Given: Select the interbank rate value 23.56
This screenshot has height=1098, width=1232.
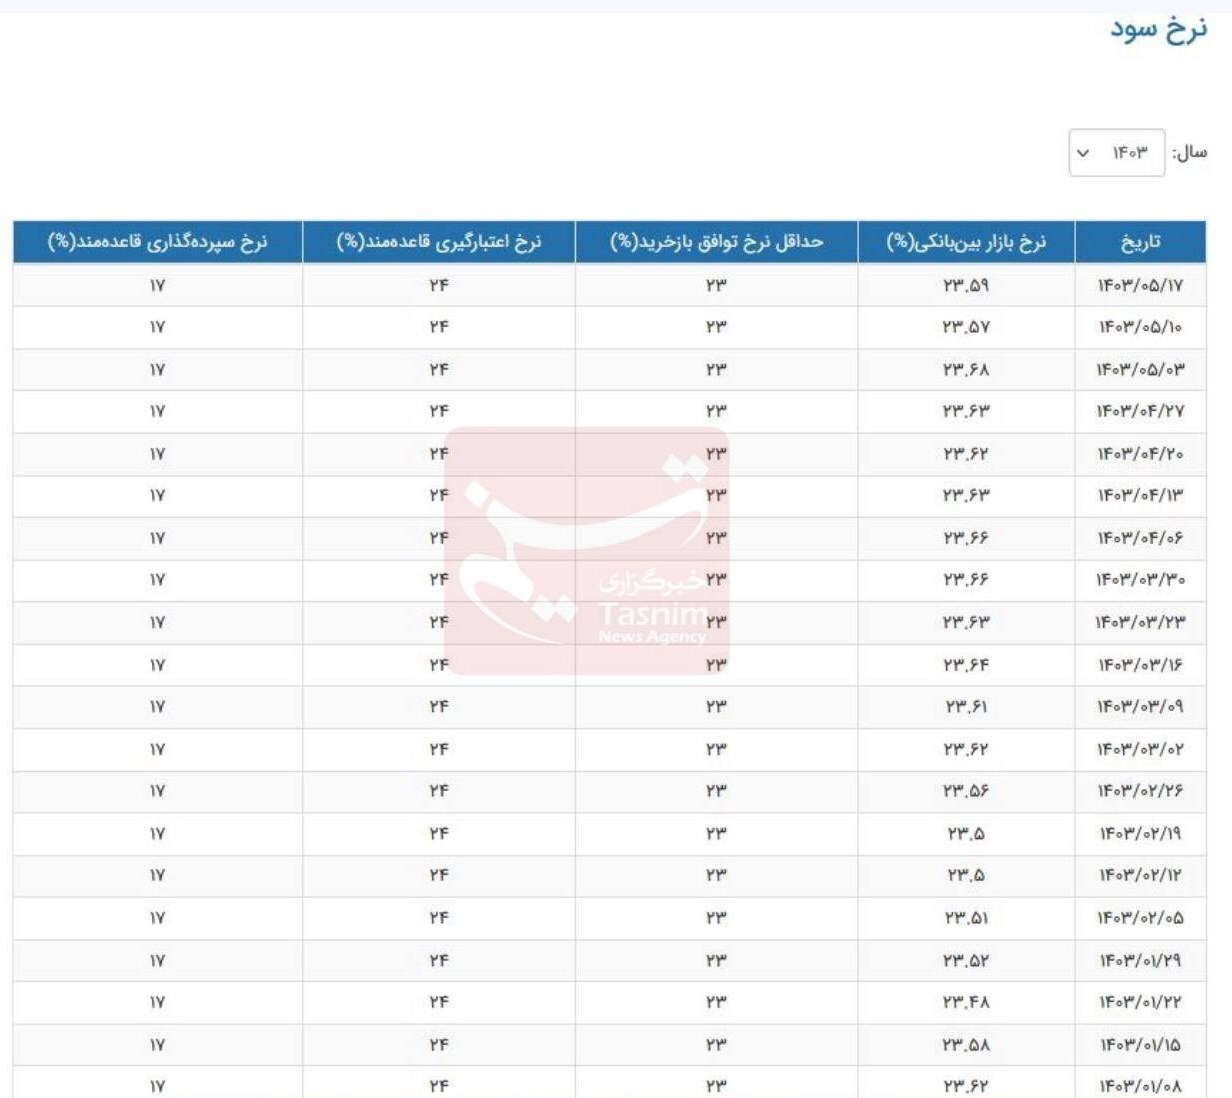Looking at the screenshot, I should (966, 791).
